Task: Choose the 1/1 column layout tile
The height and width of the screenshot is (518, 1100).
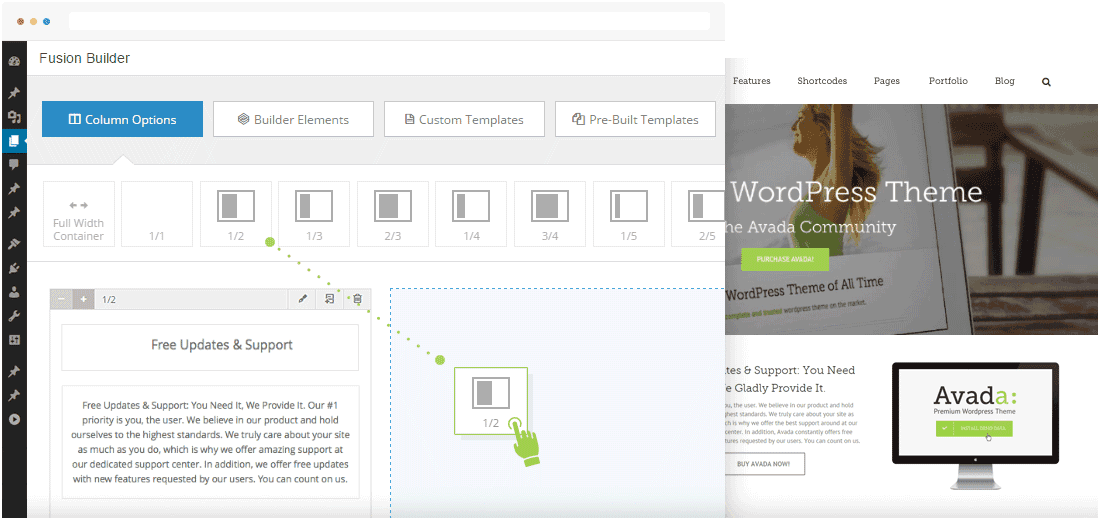Action: pos(157,214)
